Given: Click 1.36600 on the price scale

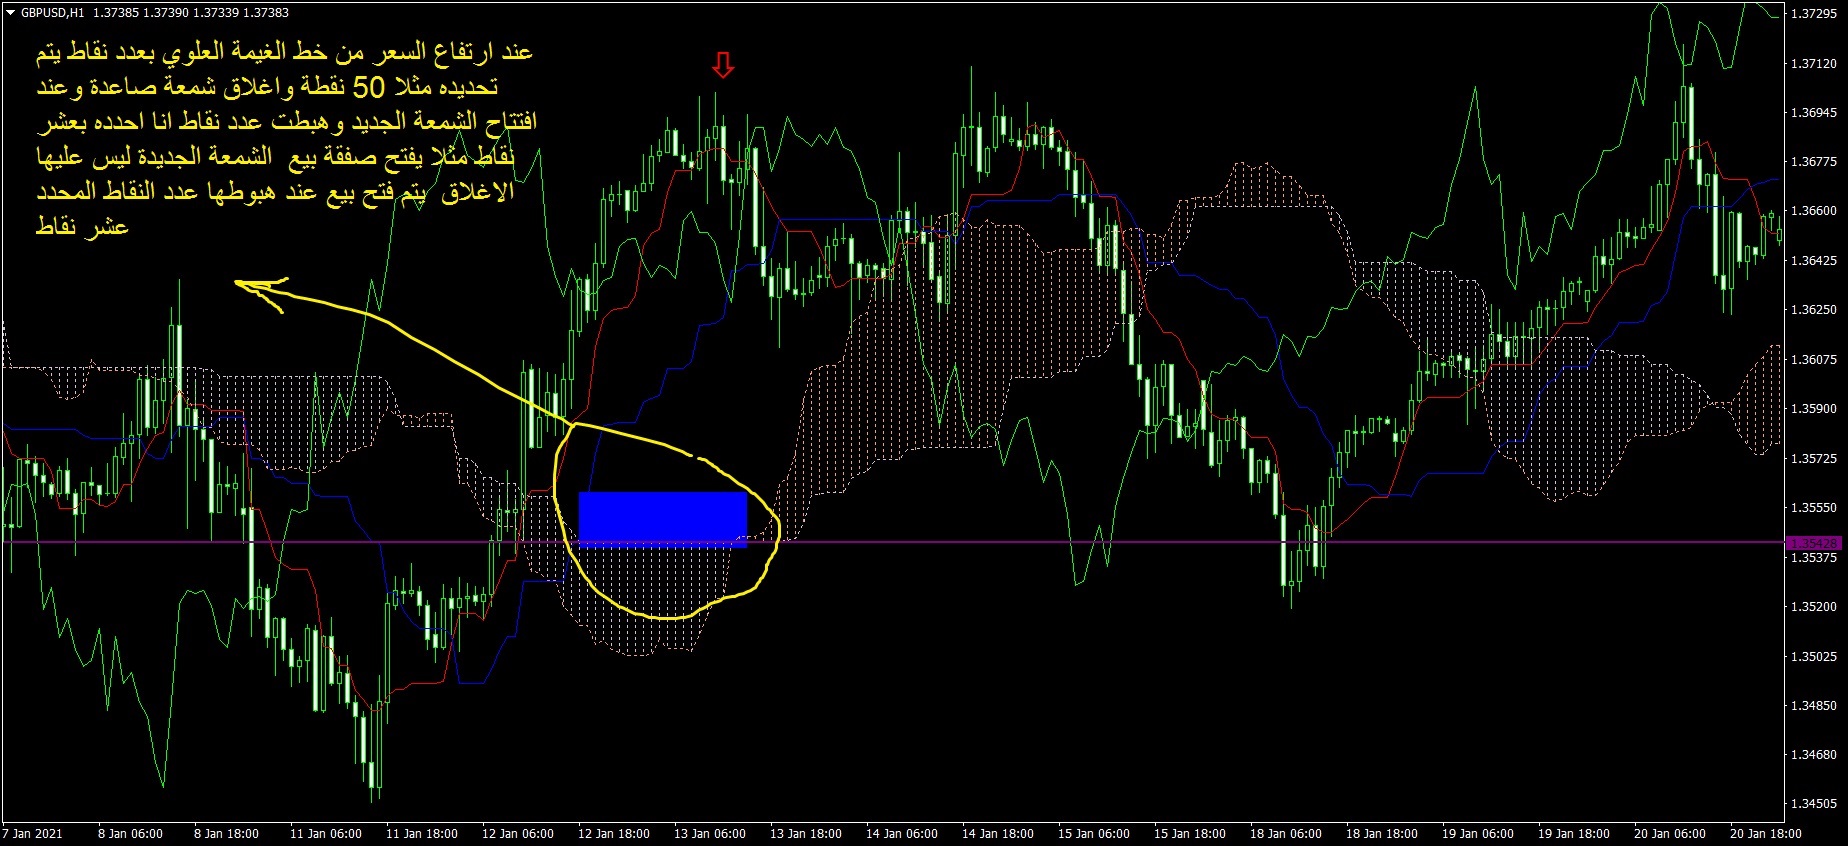Looking at the screenshot, I should 1813,210.
